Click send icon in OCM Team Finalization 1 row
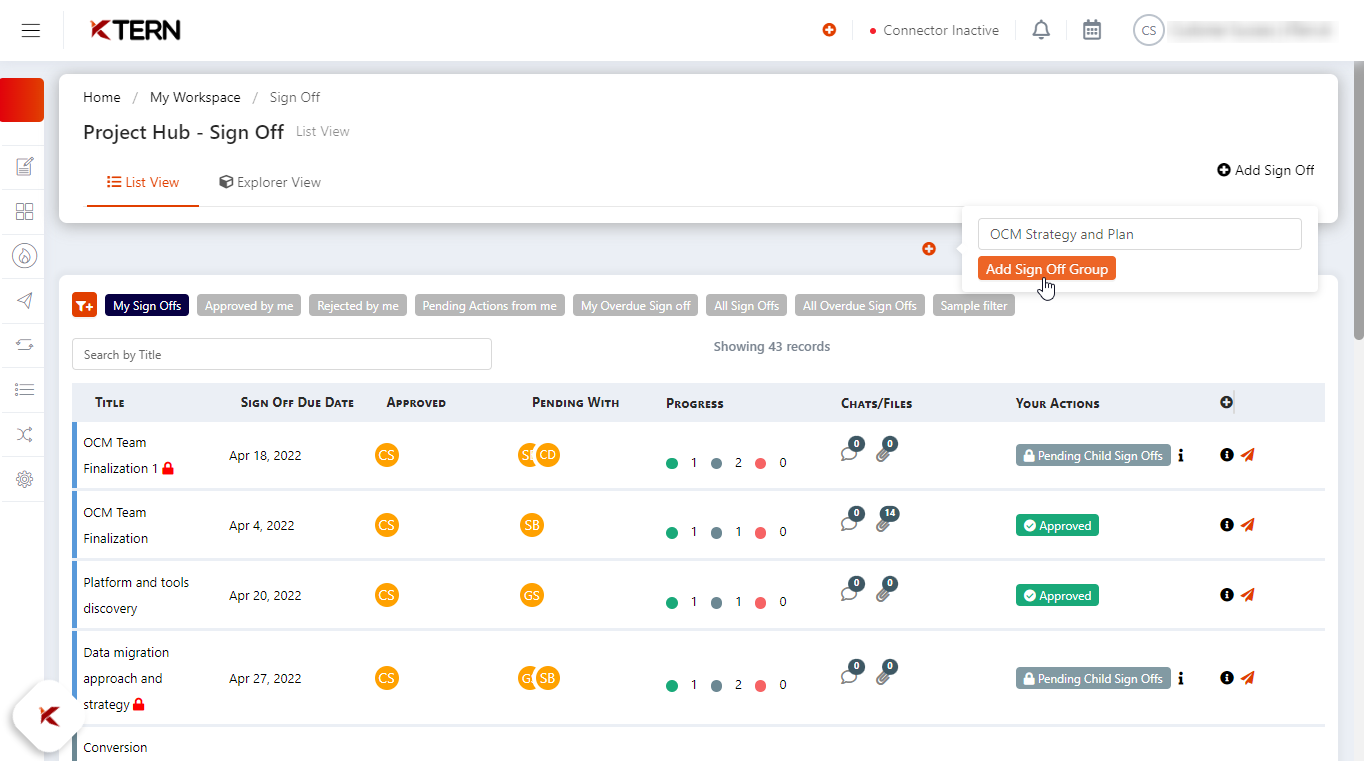 (1247, 455)
